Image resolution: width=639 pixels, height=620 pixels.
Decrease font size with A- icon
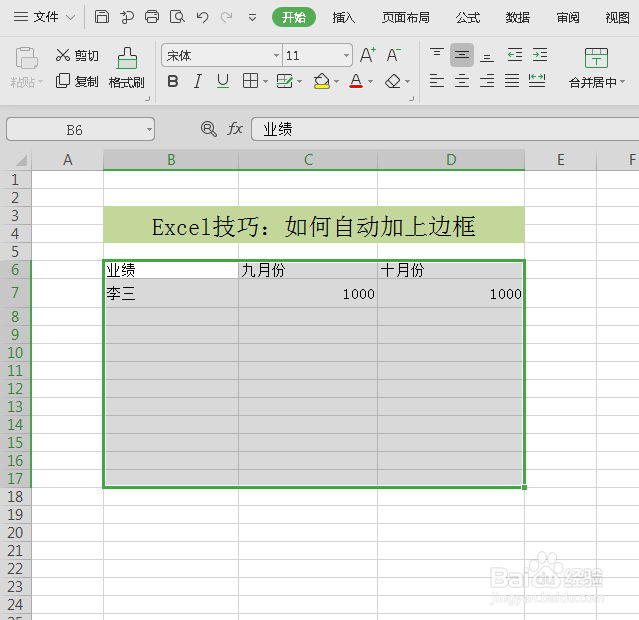pos(393,55)
